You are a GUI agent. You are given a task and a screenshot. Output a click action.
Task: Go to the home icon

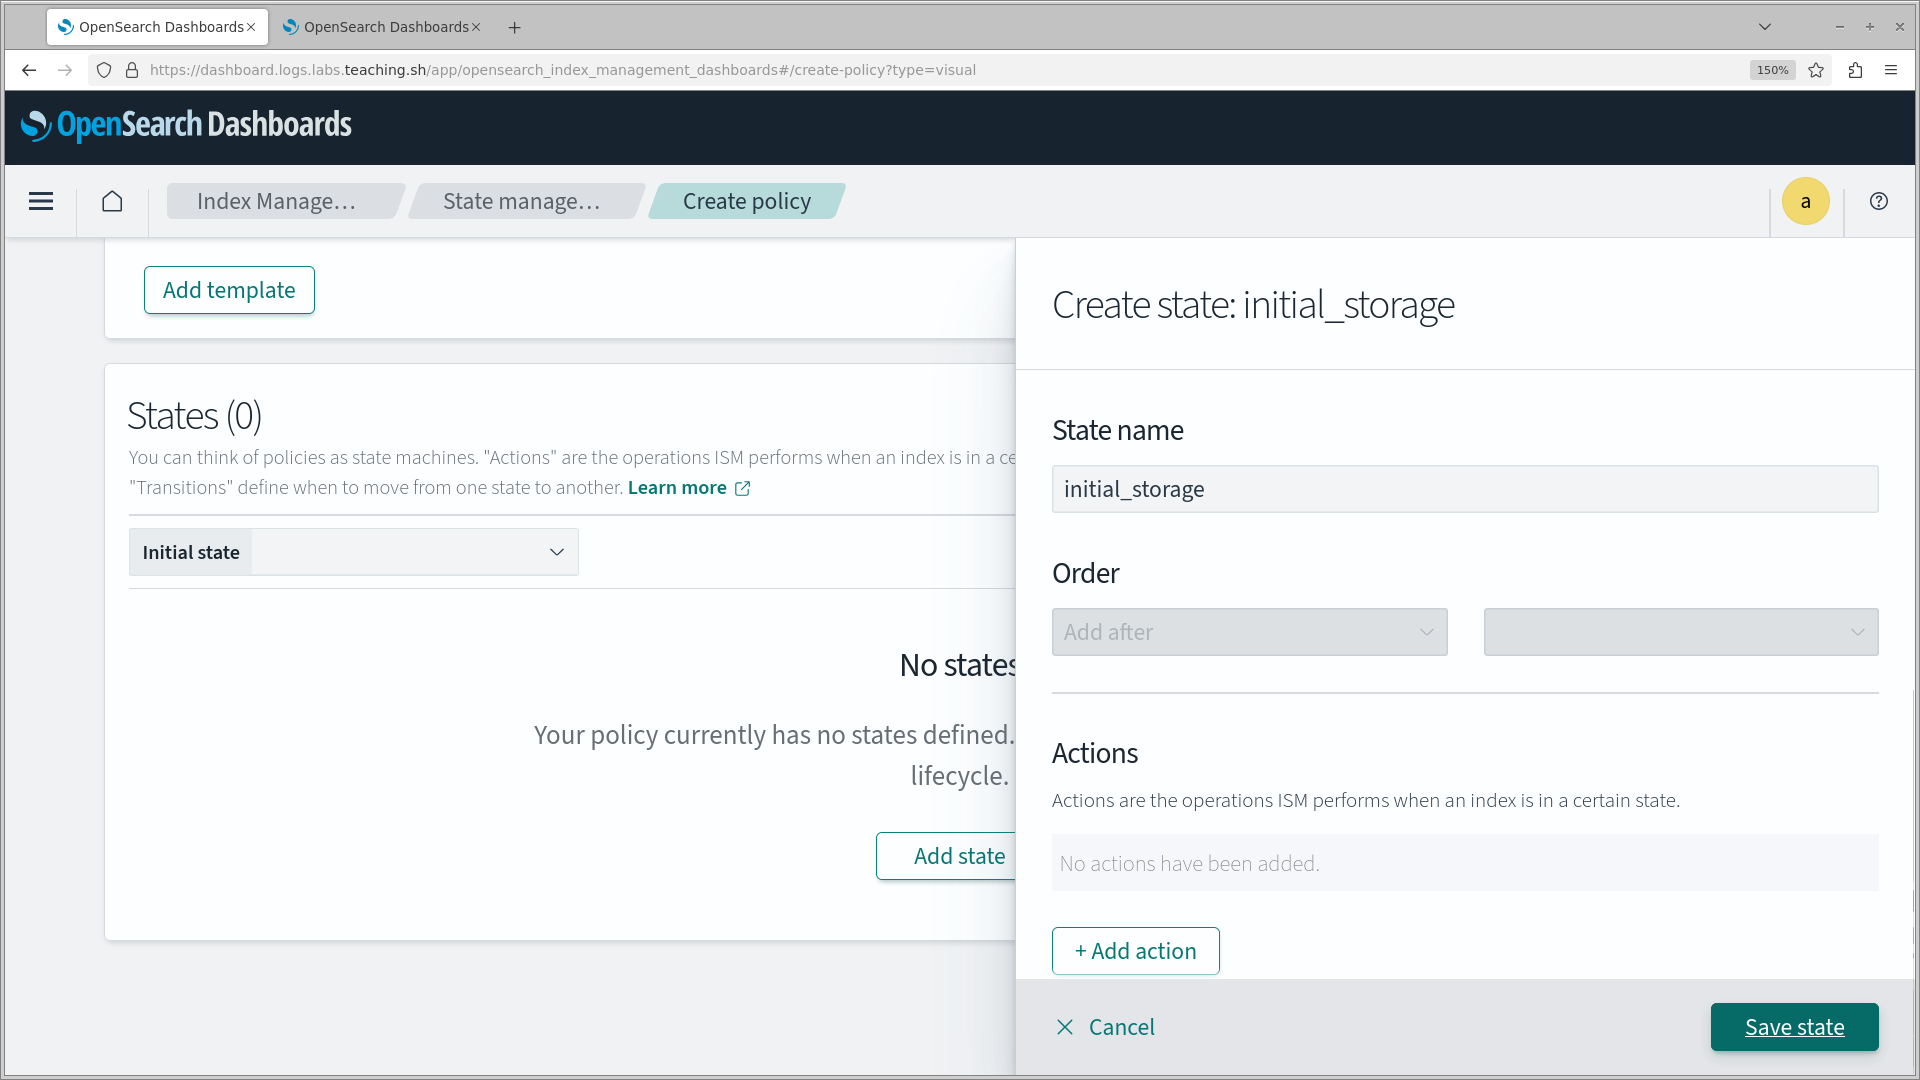[x=112, y=201]
